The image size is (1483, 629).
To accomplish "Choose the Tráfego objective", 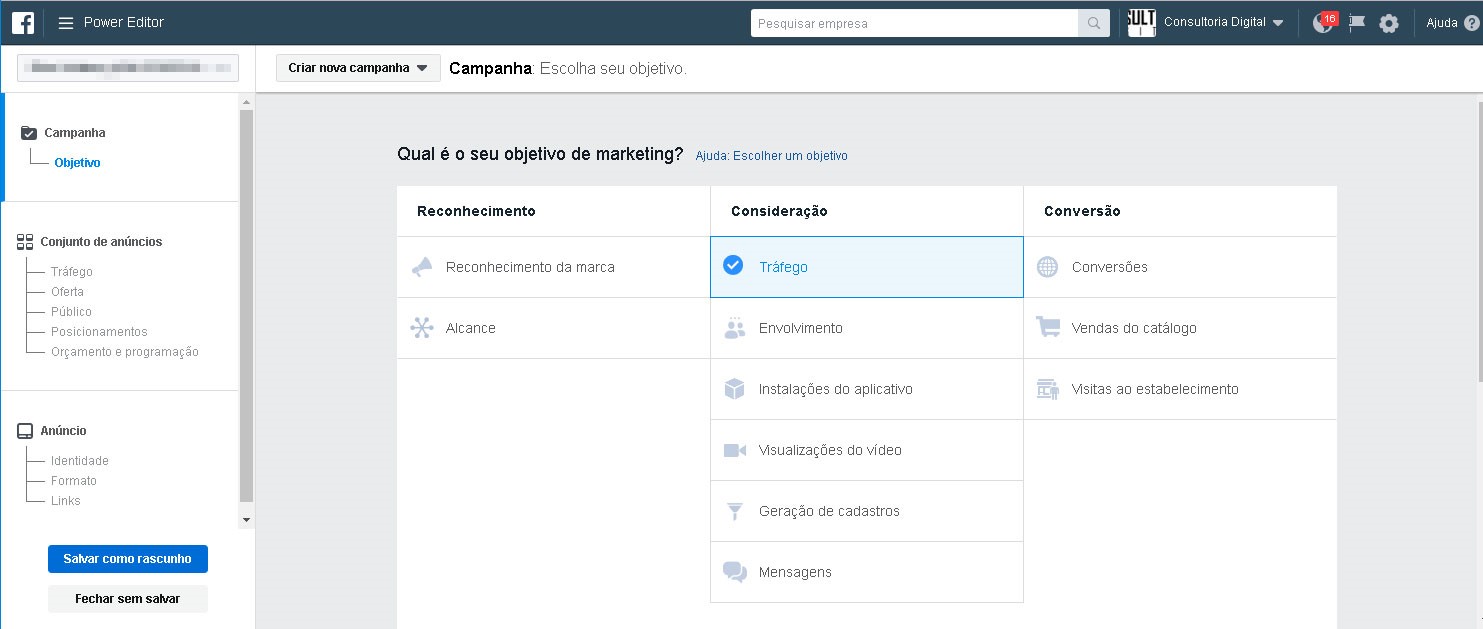I will (867, 267).
